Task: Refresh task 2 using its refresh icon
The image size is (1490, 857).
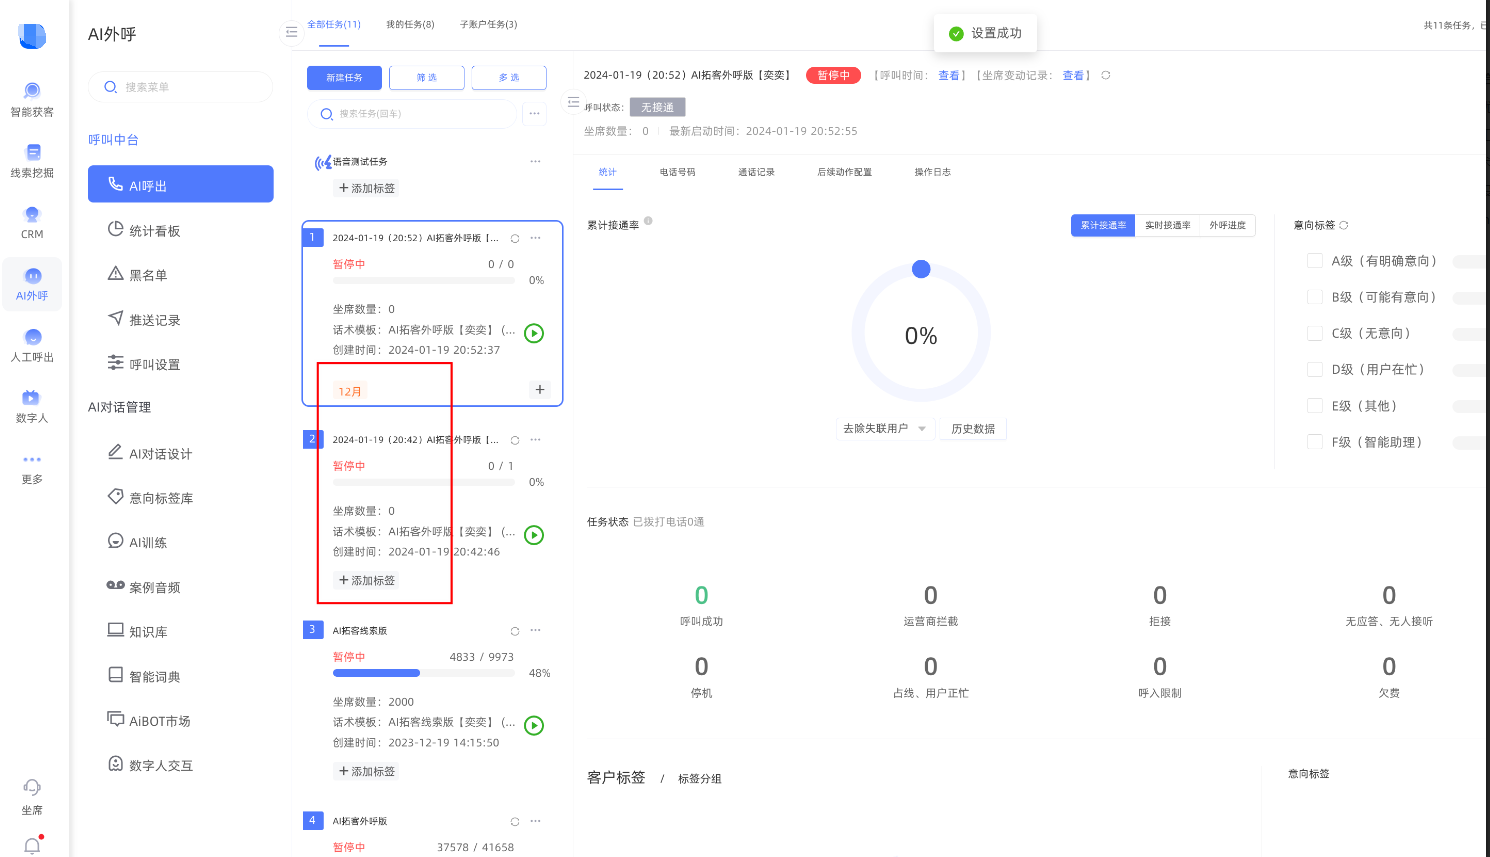Action: pyautogui.click(x=515, y=440)
